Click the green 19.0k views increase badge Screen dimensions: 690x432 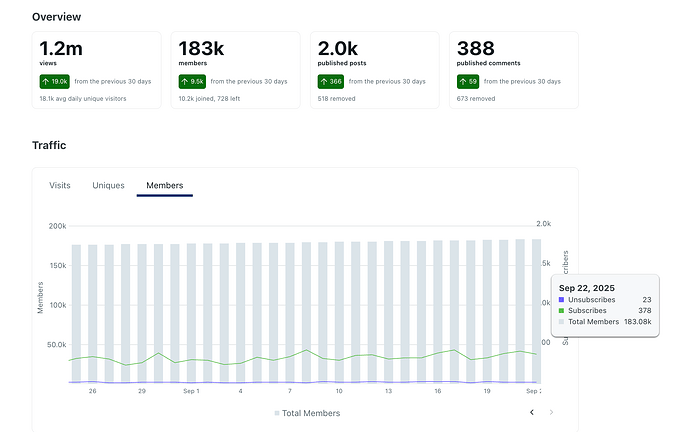click(54, 82)
